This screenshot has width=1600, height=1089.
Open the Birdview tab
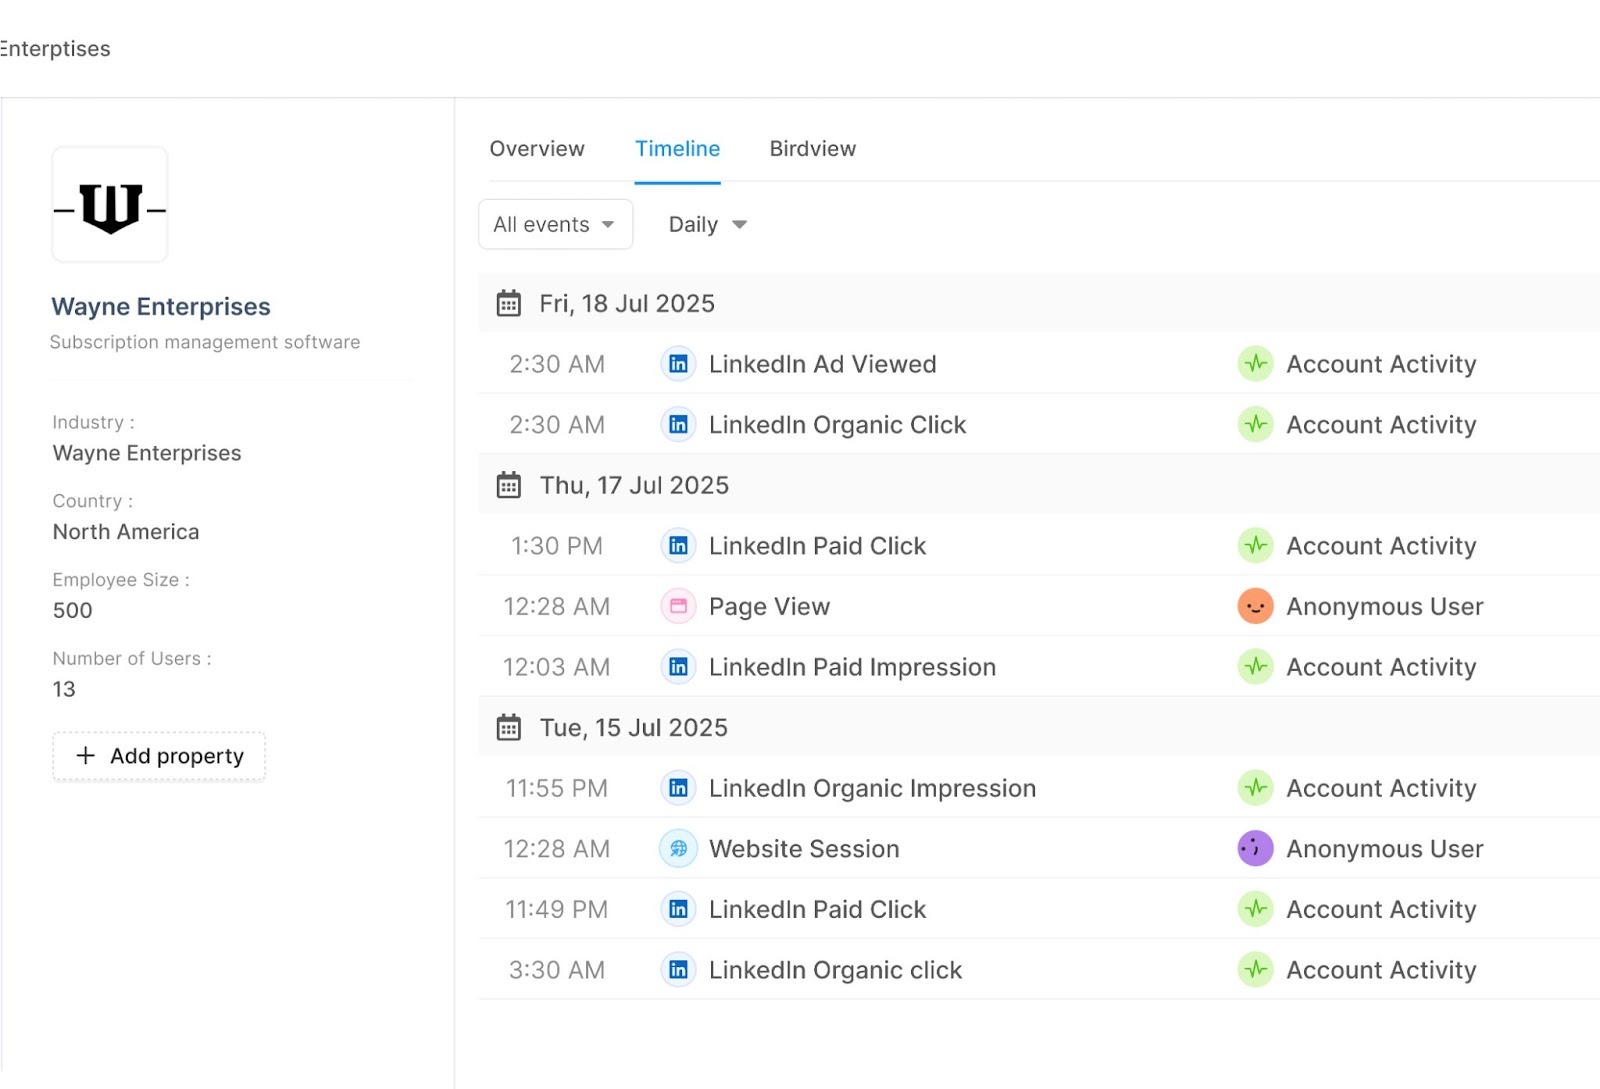coord(813,149)
